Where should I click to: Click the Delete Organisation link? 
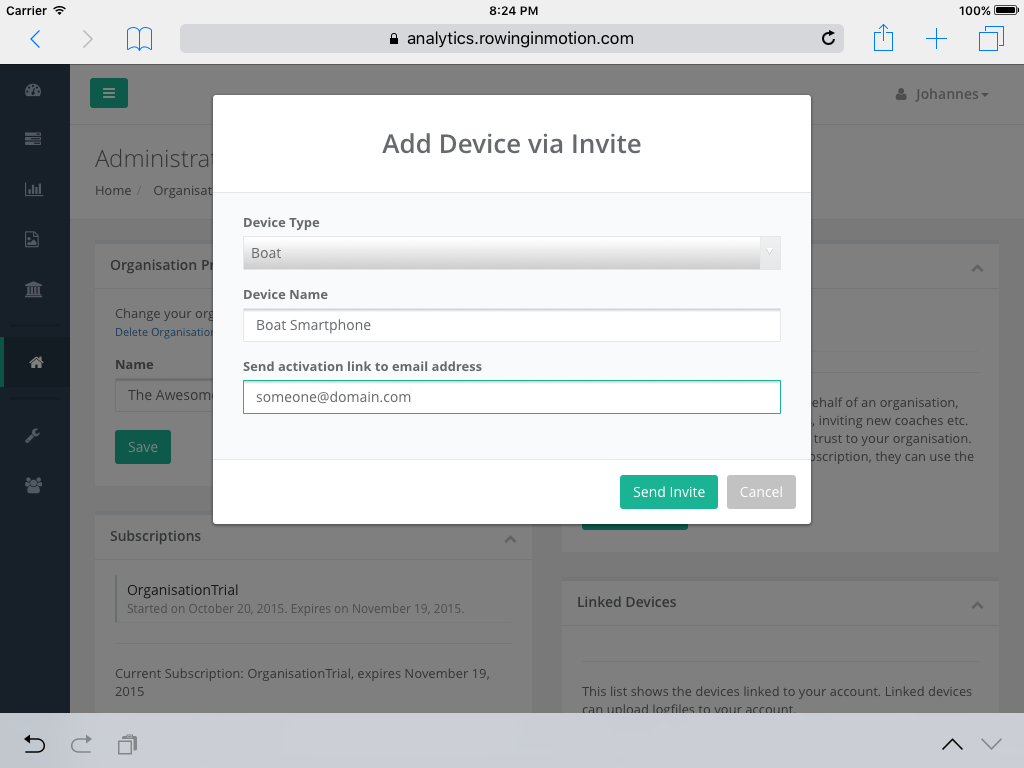(163, 331)
